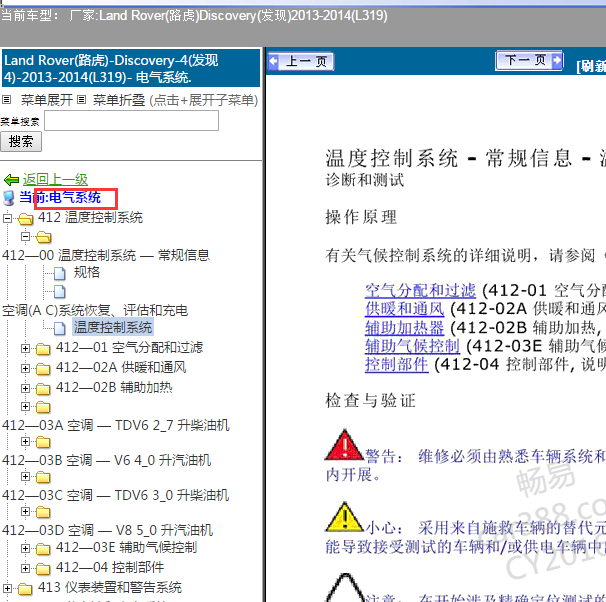Click the 412—01 空气分配和过滤 folder icon

point(43,349)
